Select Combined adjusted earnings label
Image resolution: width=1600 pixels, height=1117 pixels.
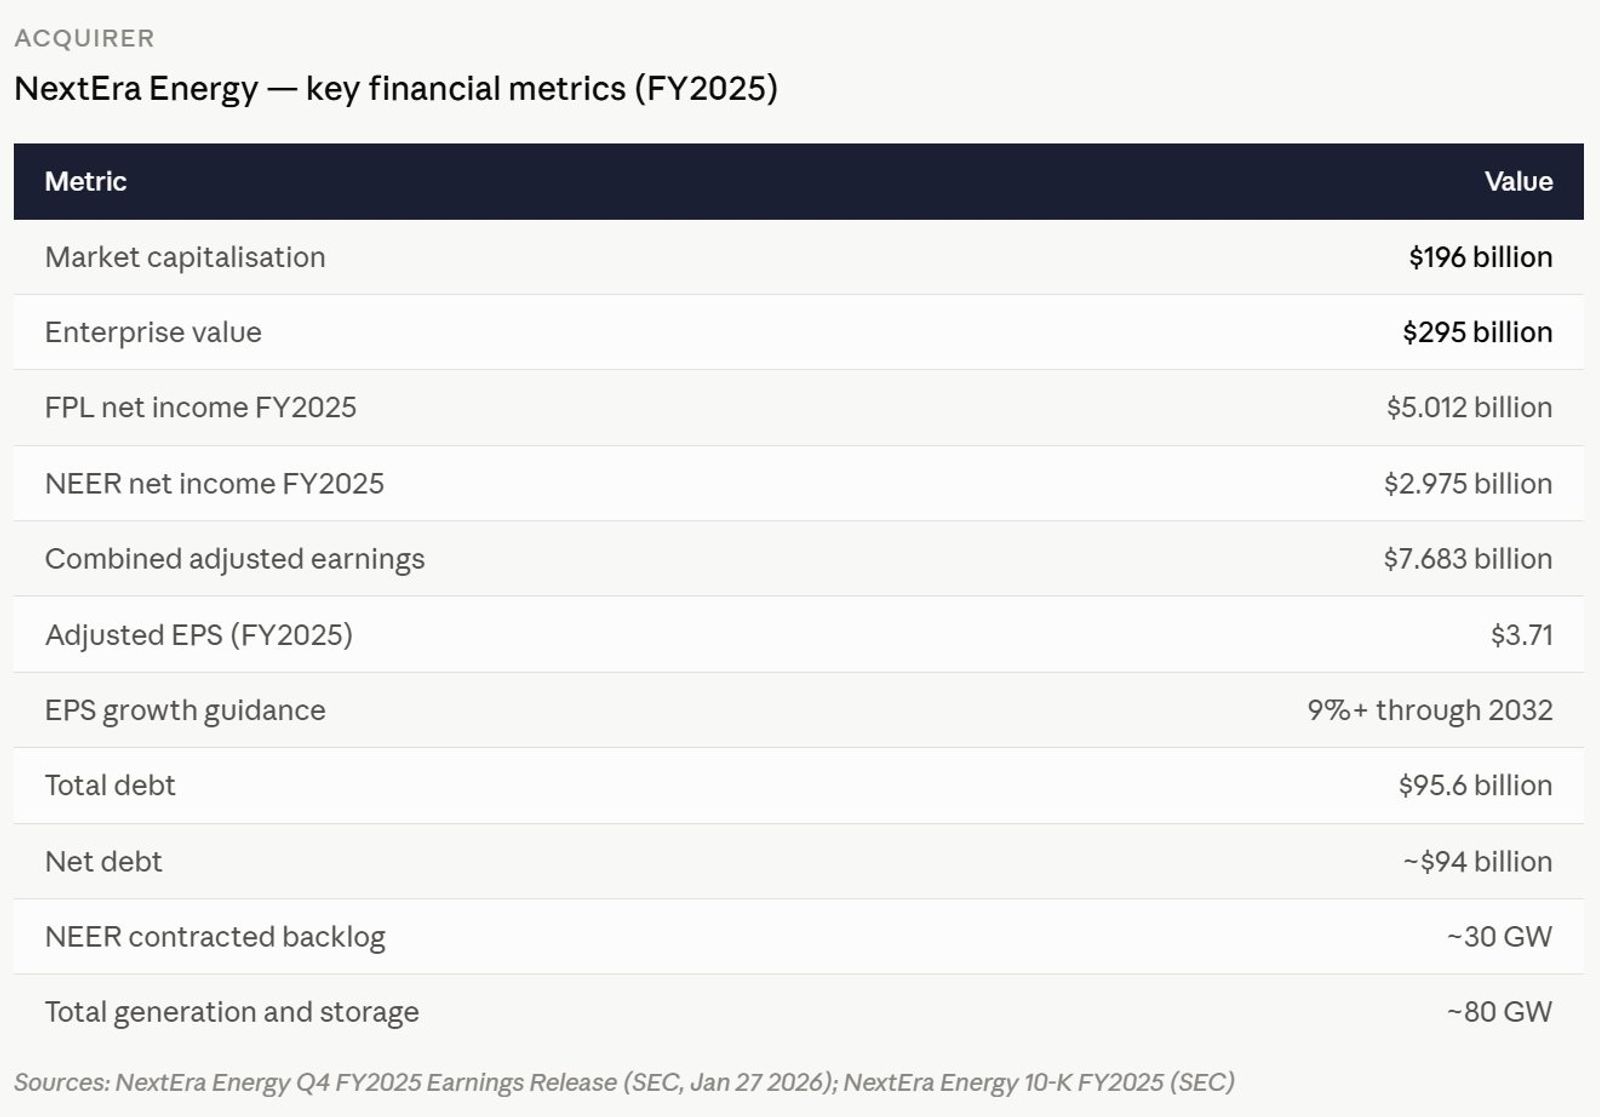(x=235, y=558)
